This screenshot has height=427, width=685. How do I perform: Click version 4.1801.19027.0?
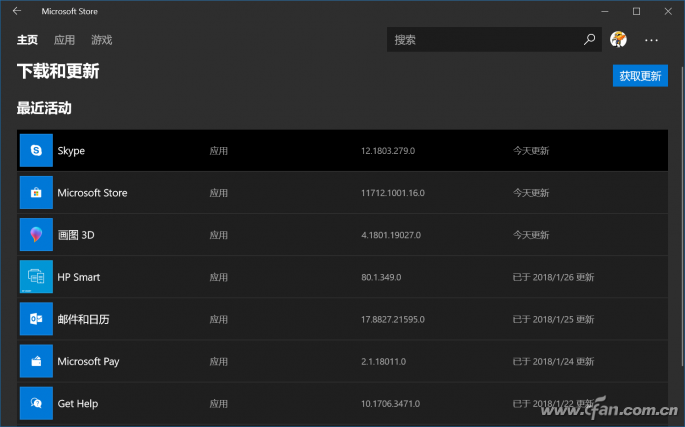tap(391, 235)
